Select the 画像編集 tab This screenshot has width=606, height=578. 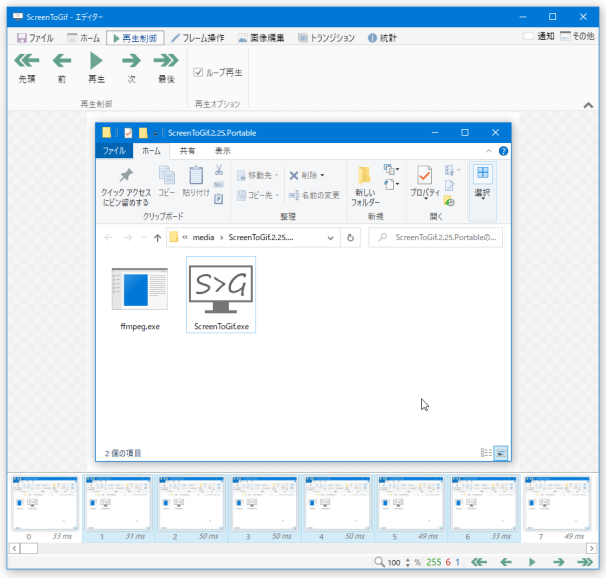(261, 38)
